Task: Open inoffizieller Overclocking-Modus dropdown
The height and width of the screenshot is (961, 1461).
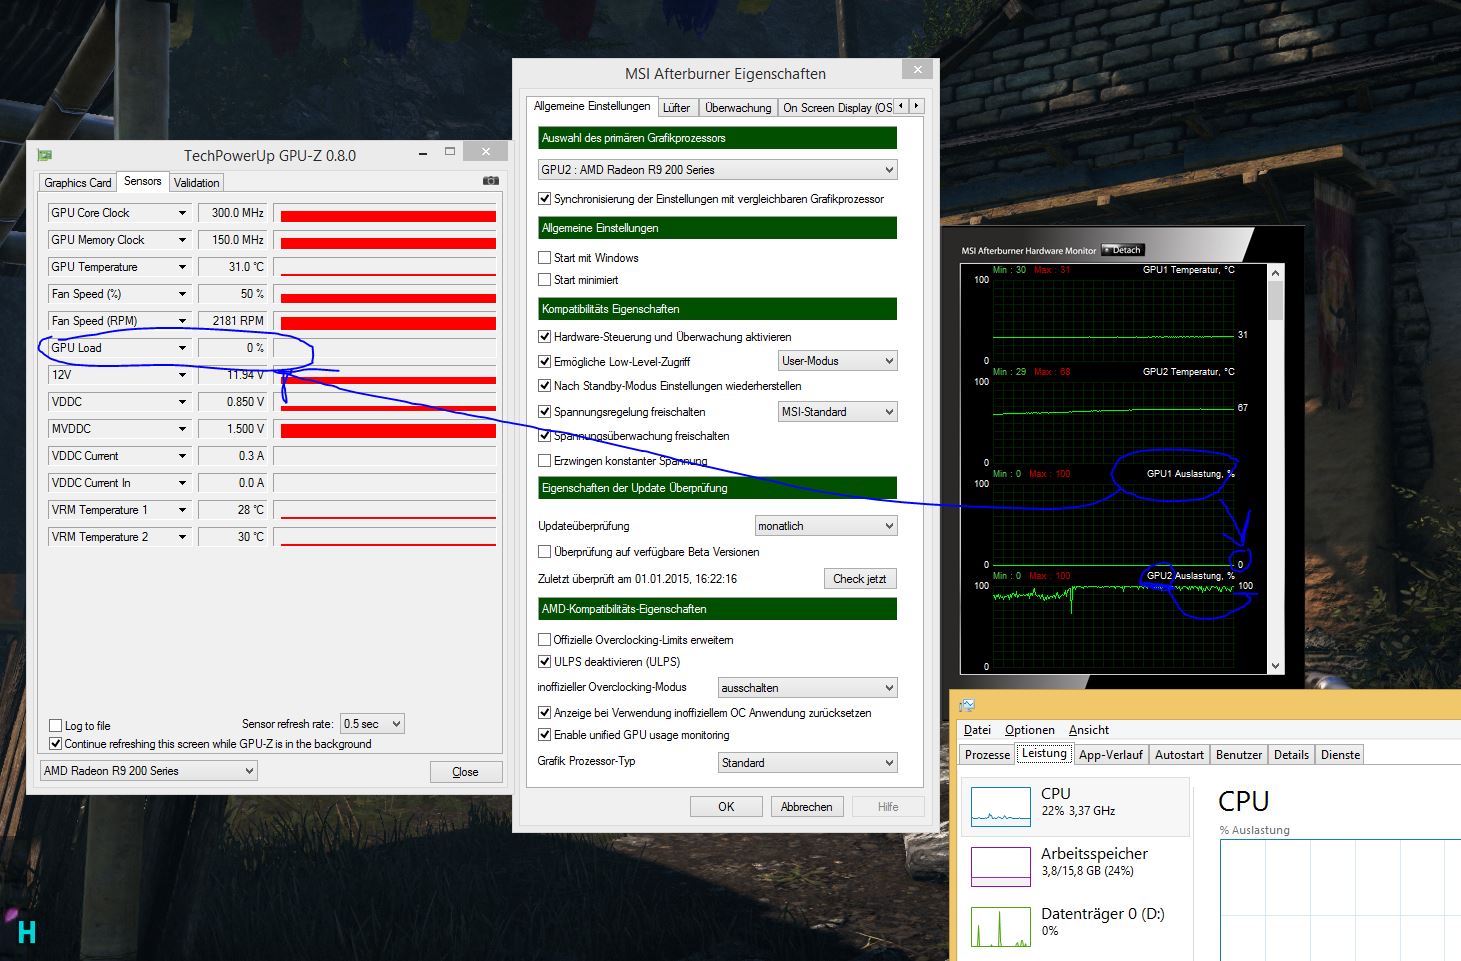Action: click(x=808, y=688)
